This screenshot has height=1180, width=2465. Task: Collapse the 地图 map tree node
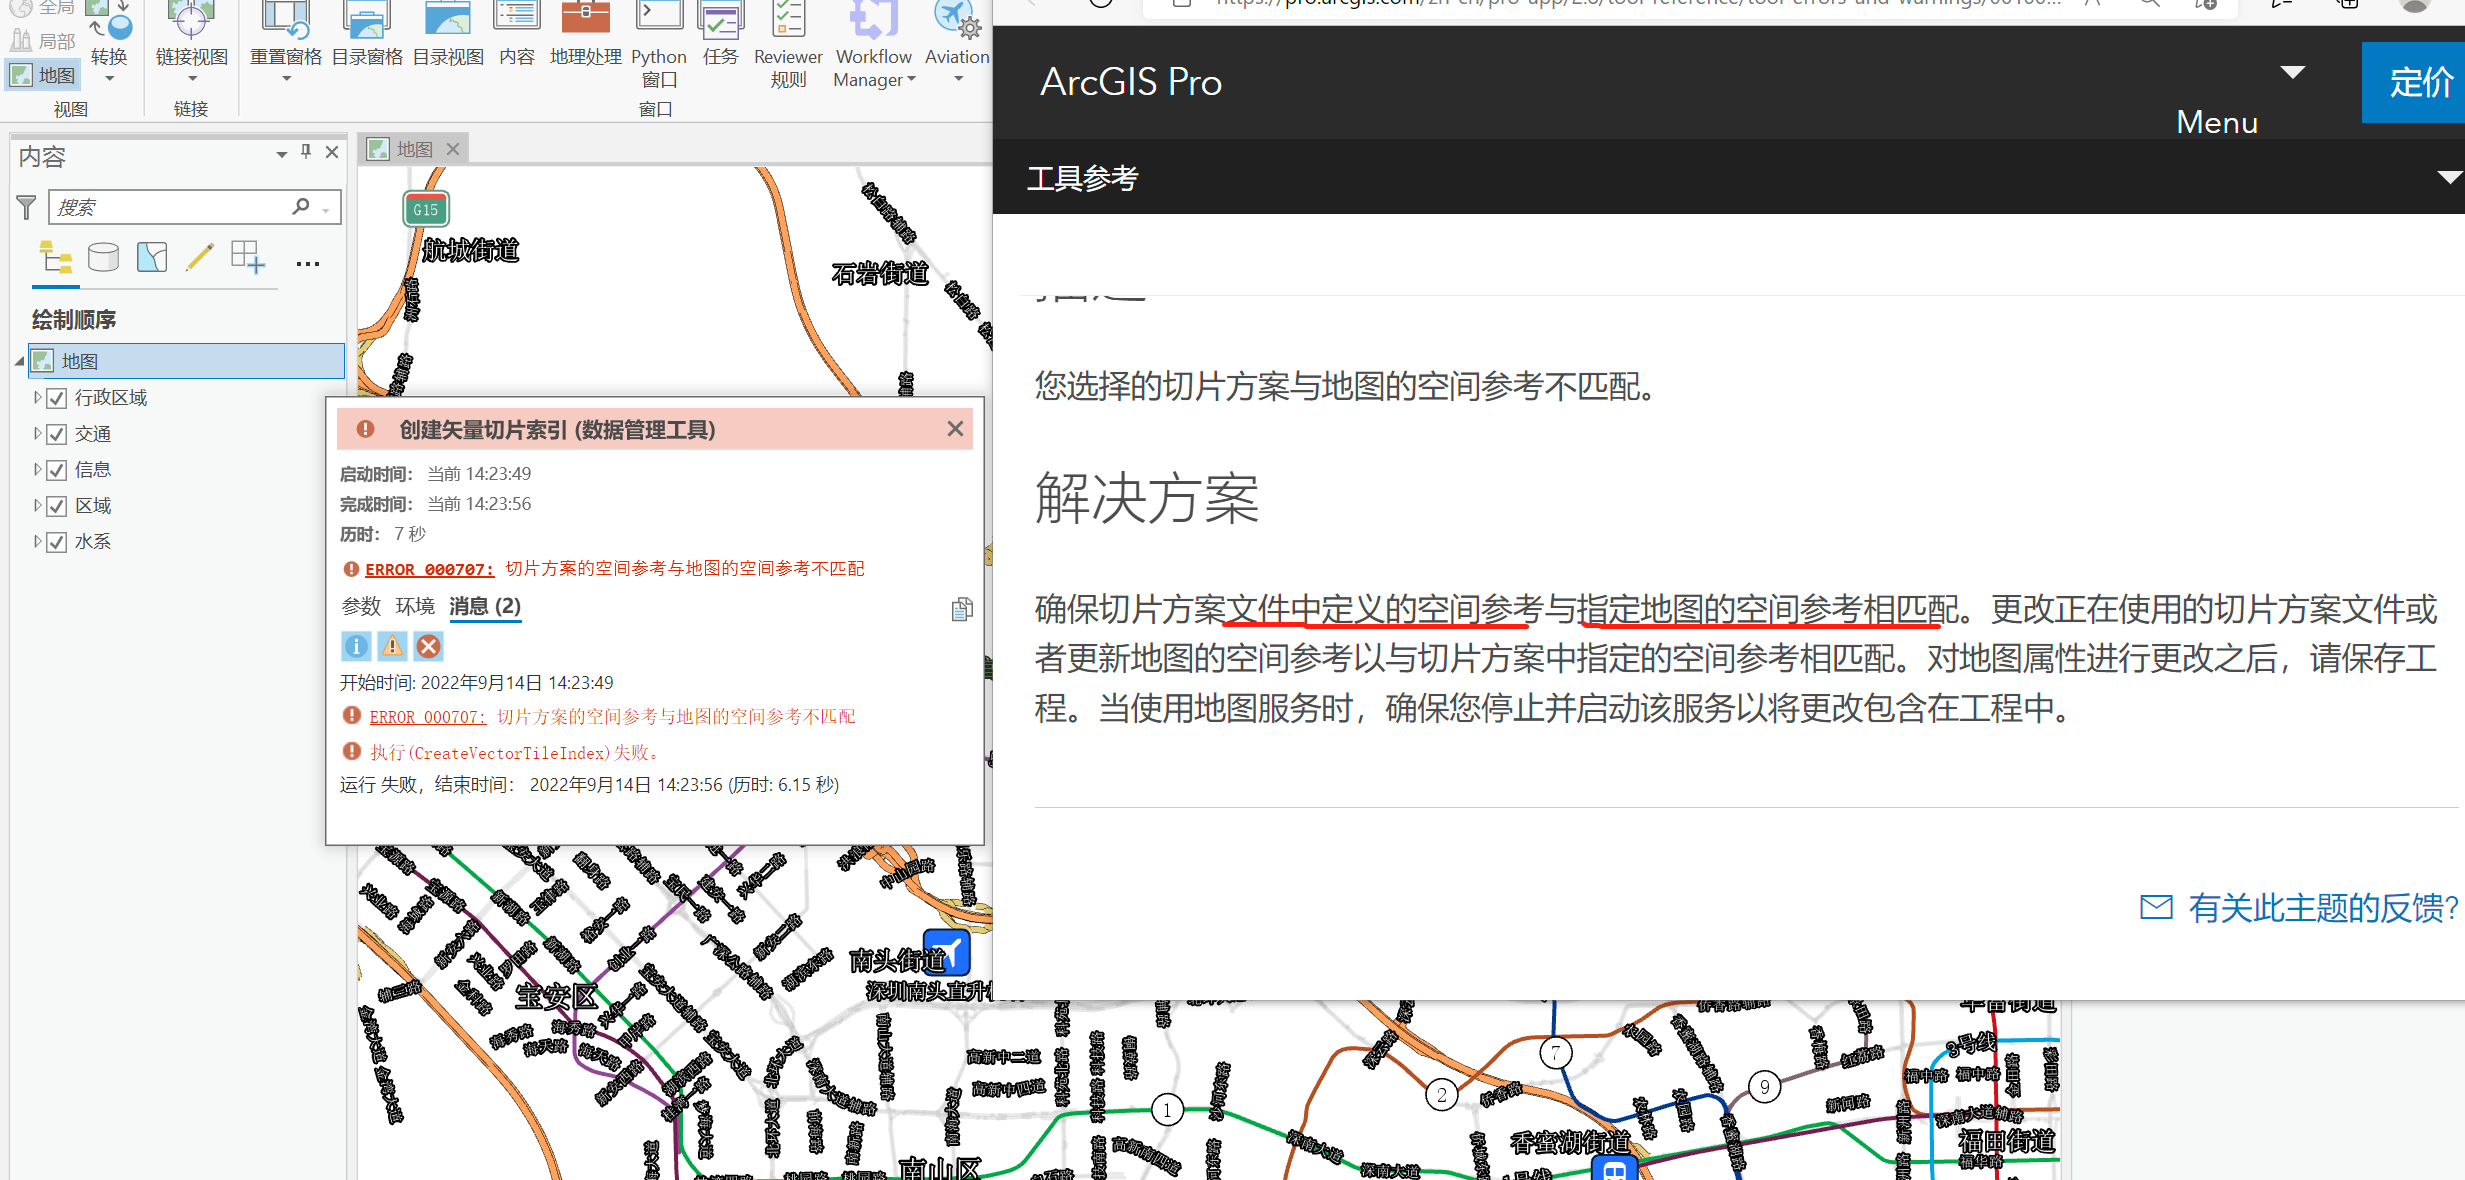(19, 361)
